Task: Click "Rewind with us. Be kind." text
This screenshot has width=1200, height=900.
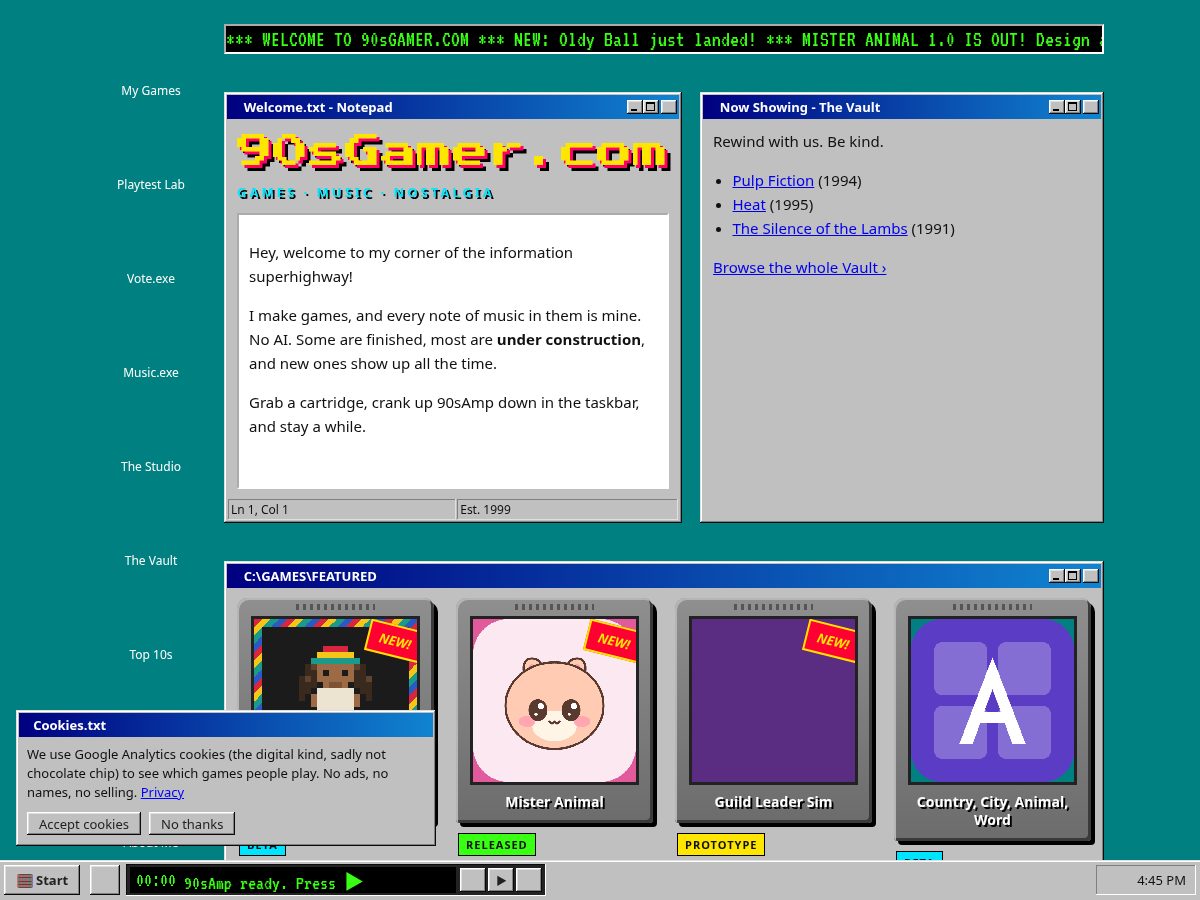Action: 798,142
